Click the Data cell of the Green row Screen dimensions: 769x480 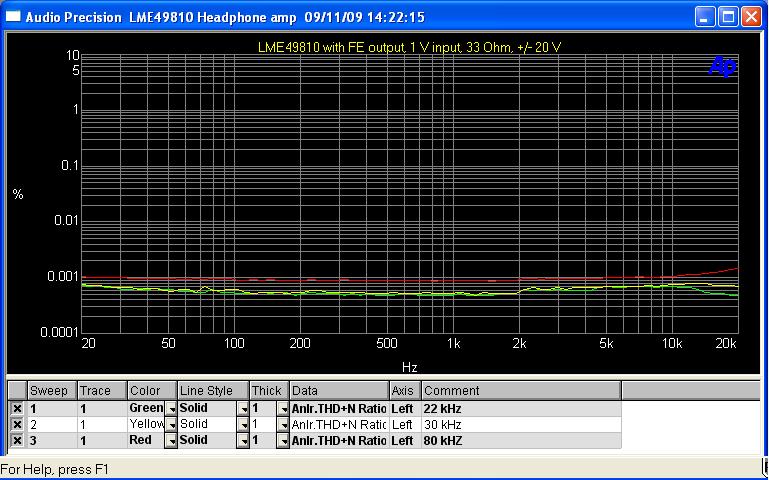(339, 408)
